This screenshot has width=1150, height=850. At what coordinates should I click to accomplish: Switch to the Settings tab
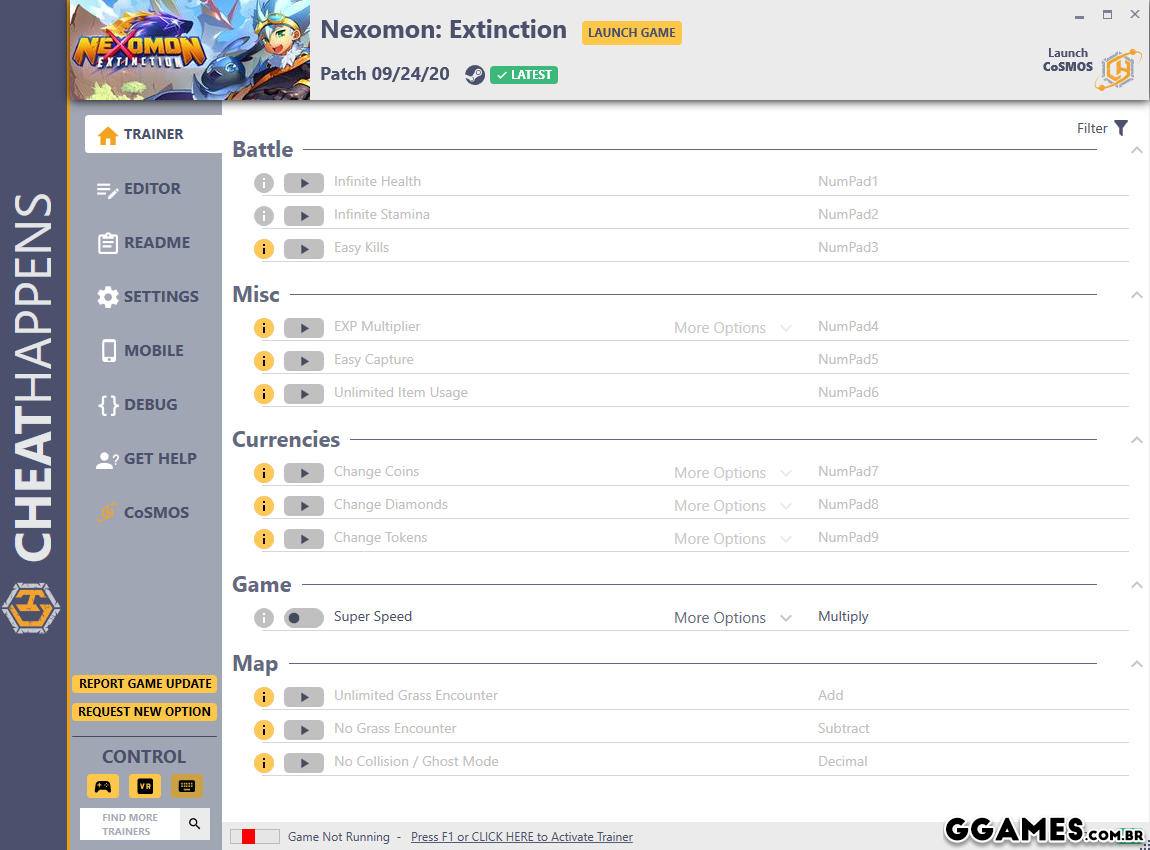click(x=160, y=297)
